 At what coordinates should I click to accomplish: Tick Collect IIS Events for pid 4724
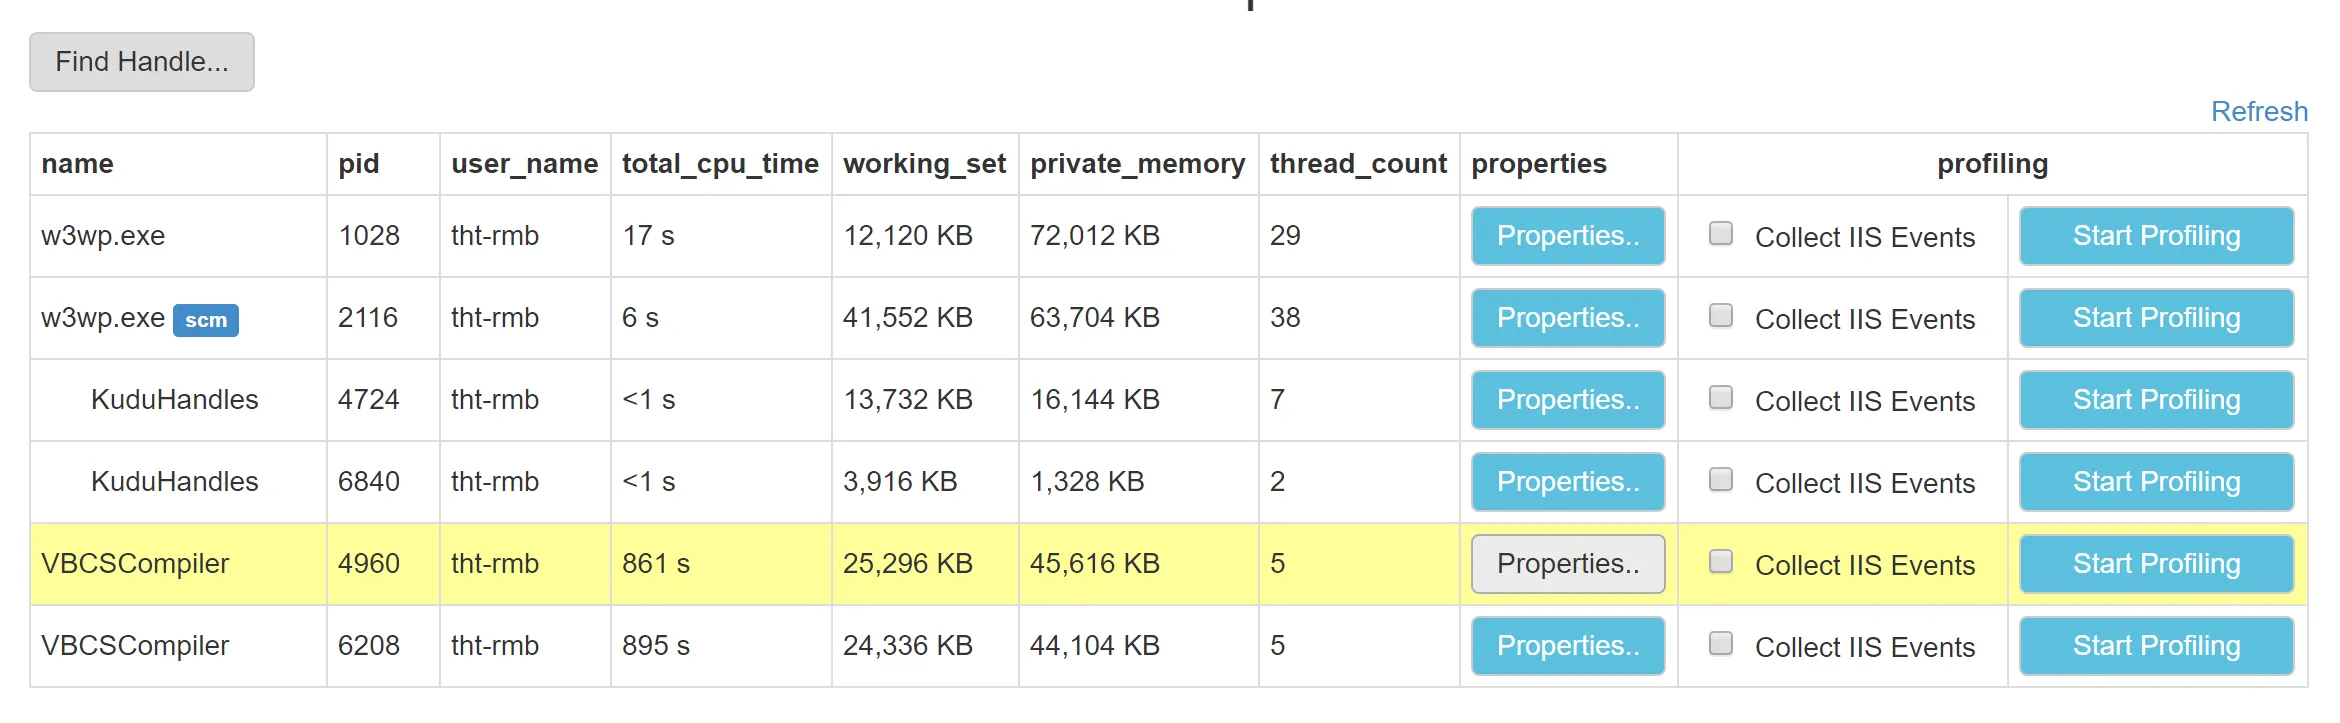click(1721, 398)
